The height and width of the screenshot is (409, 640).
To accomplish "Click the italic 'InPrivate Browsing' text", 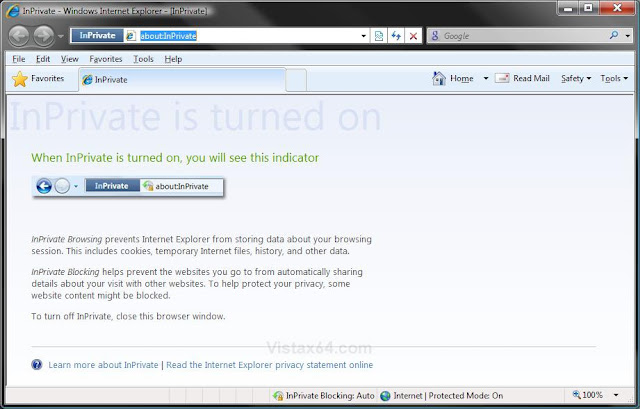I will coord(67,239).
